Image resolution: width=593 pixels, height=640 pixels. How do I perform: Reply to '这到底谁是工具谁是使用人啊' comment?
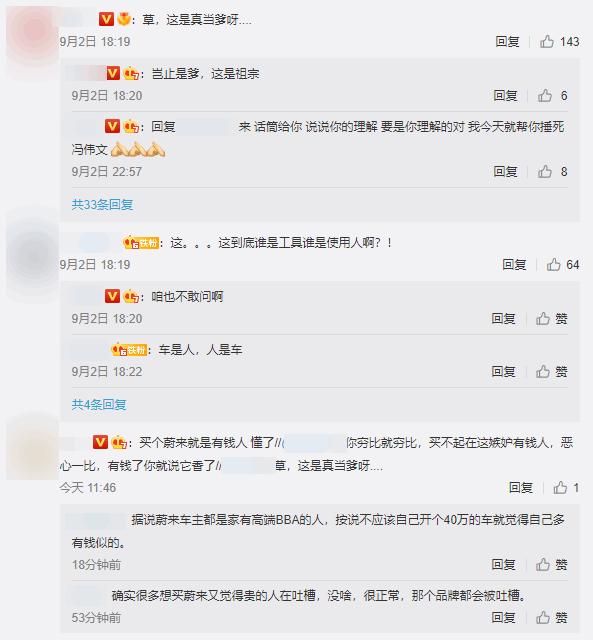[x=514, y=264]
